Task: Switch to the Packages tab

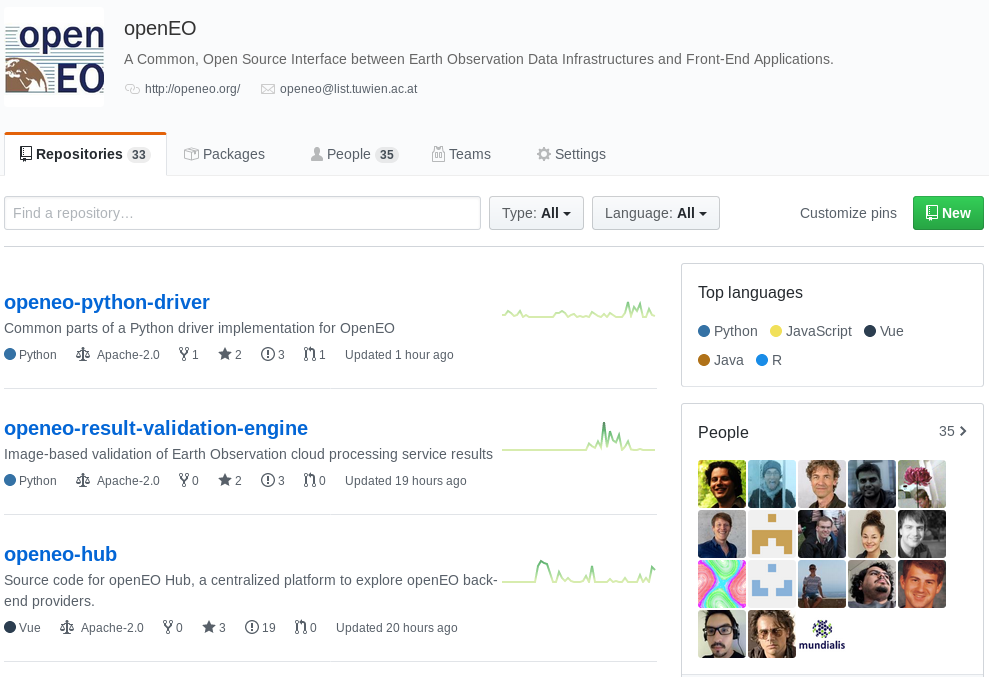Action: 224,154
